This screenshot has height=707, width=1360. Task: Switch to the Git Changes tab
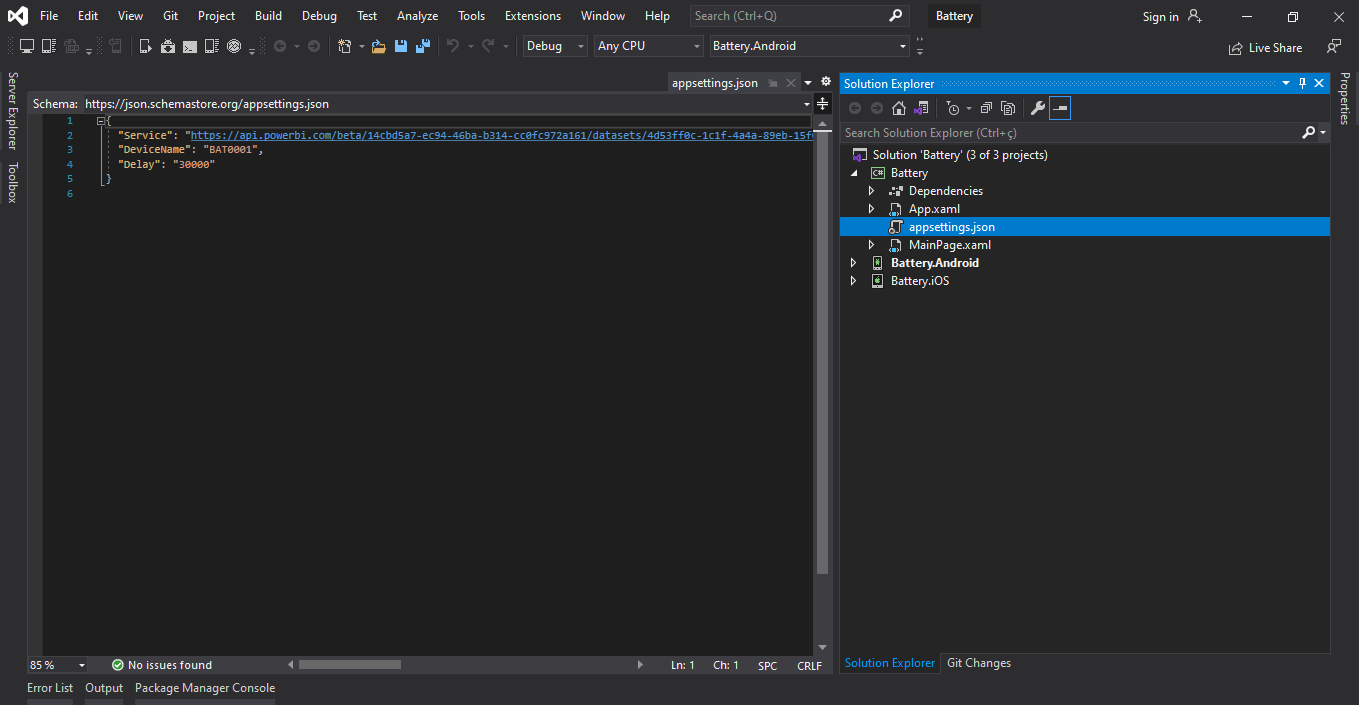pyautogui.click(x=978, y=662)
